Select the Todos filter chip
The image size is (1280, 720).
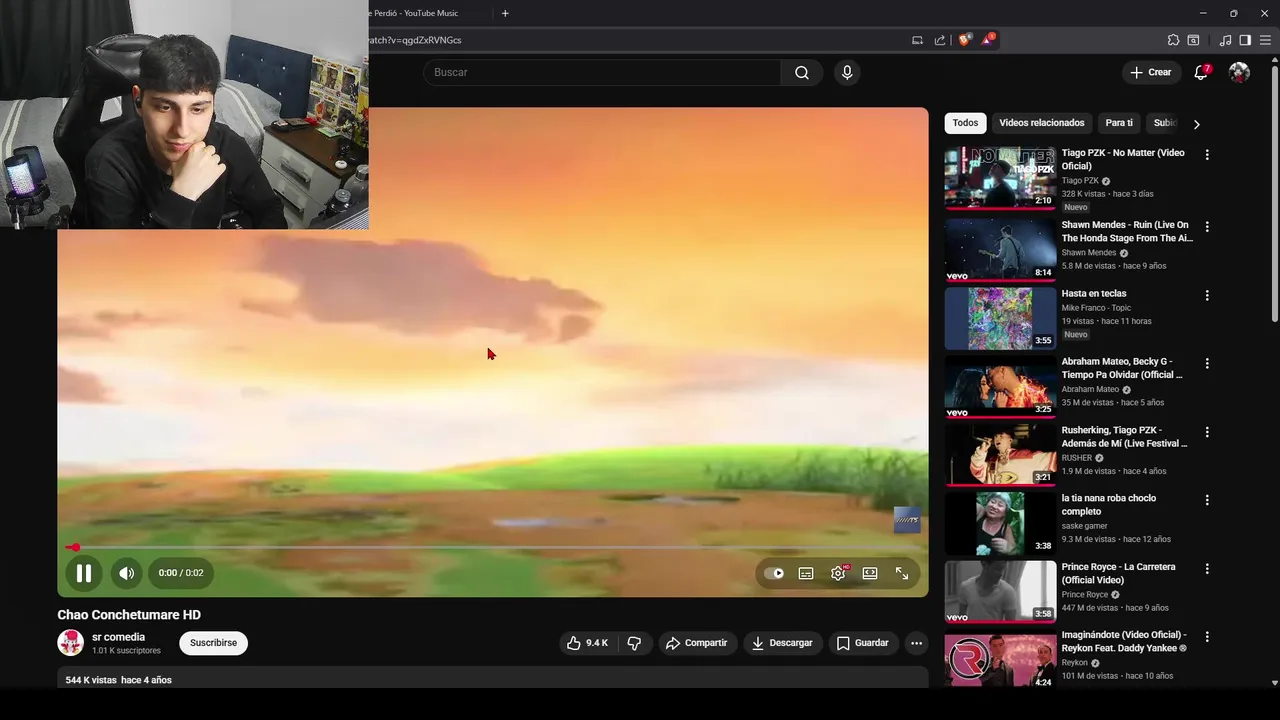coord(965,123)
